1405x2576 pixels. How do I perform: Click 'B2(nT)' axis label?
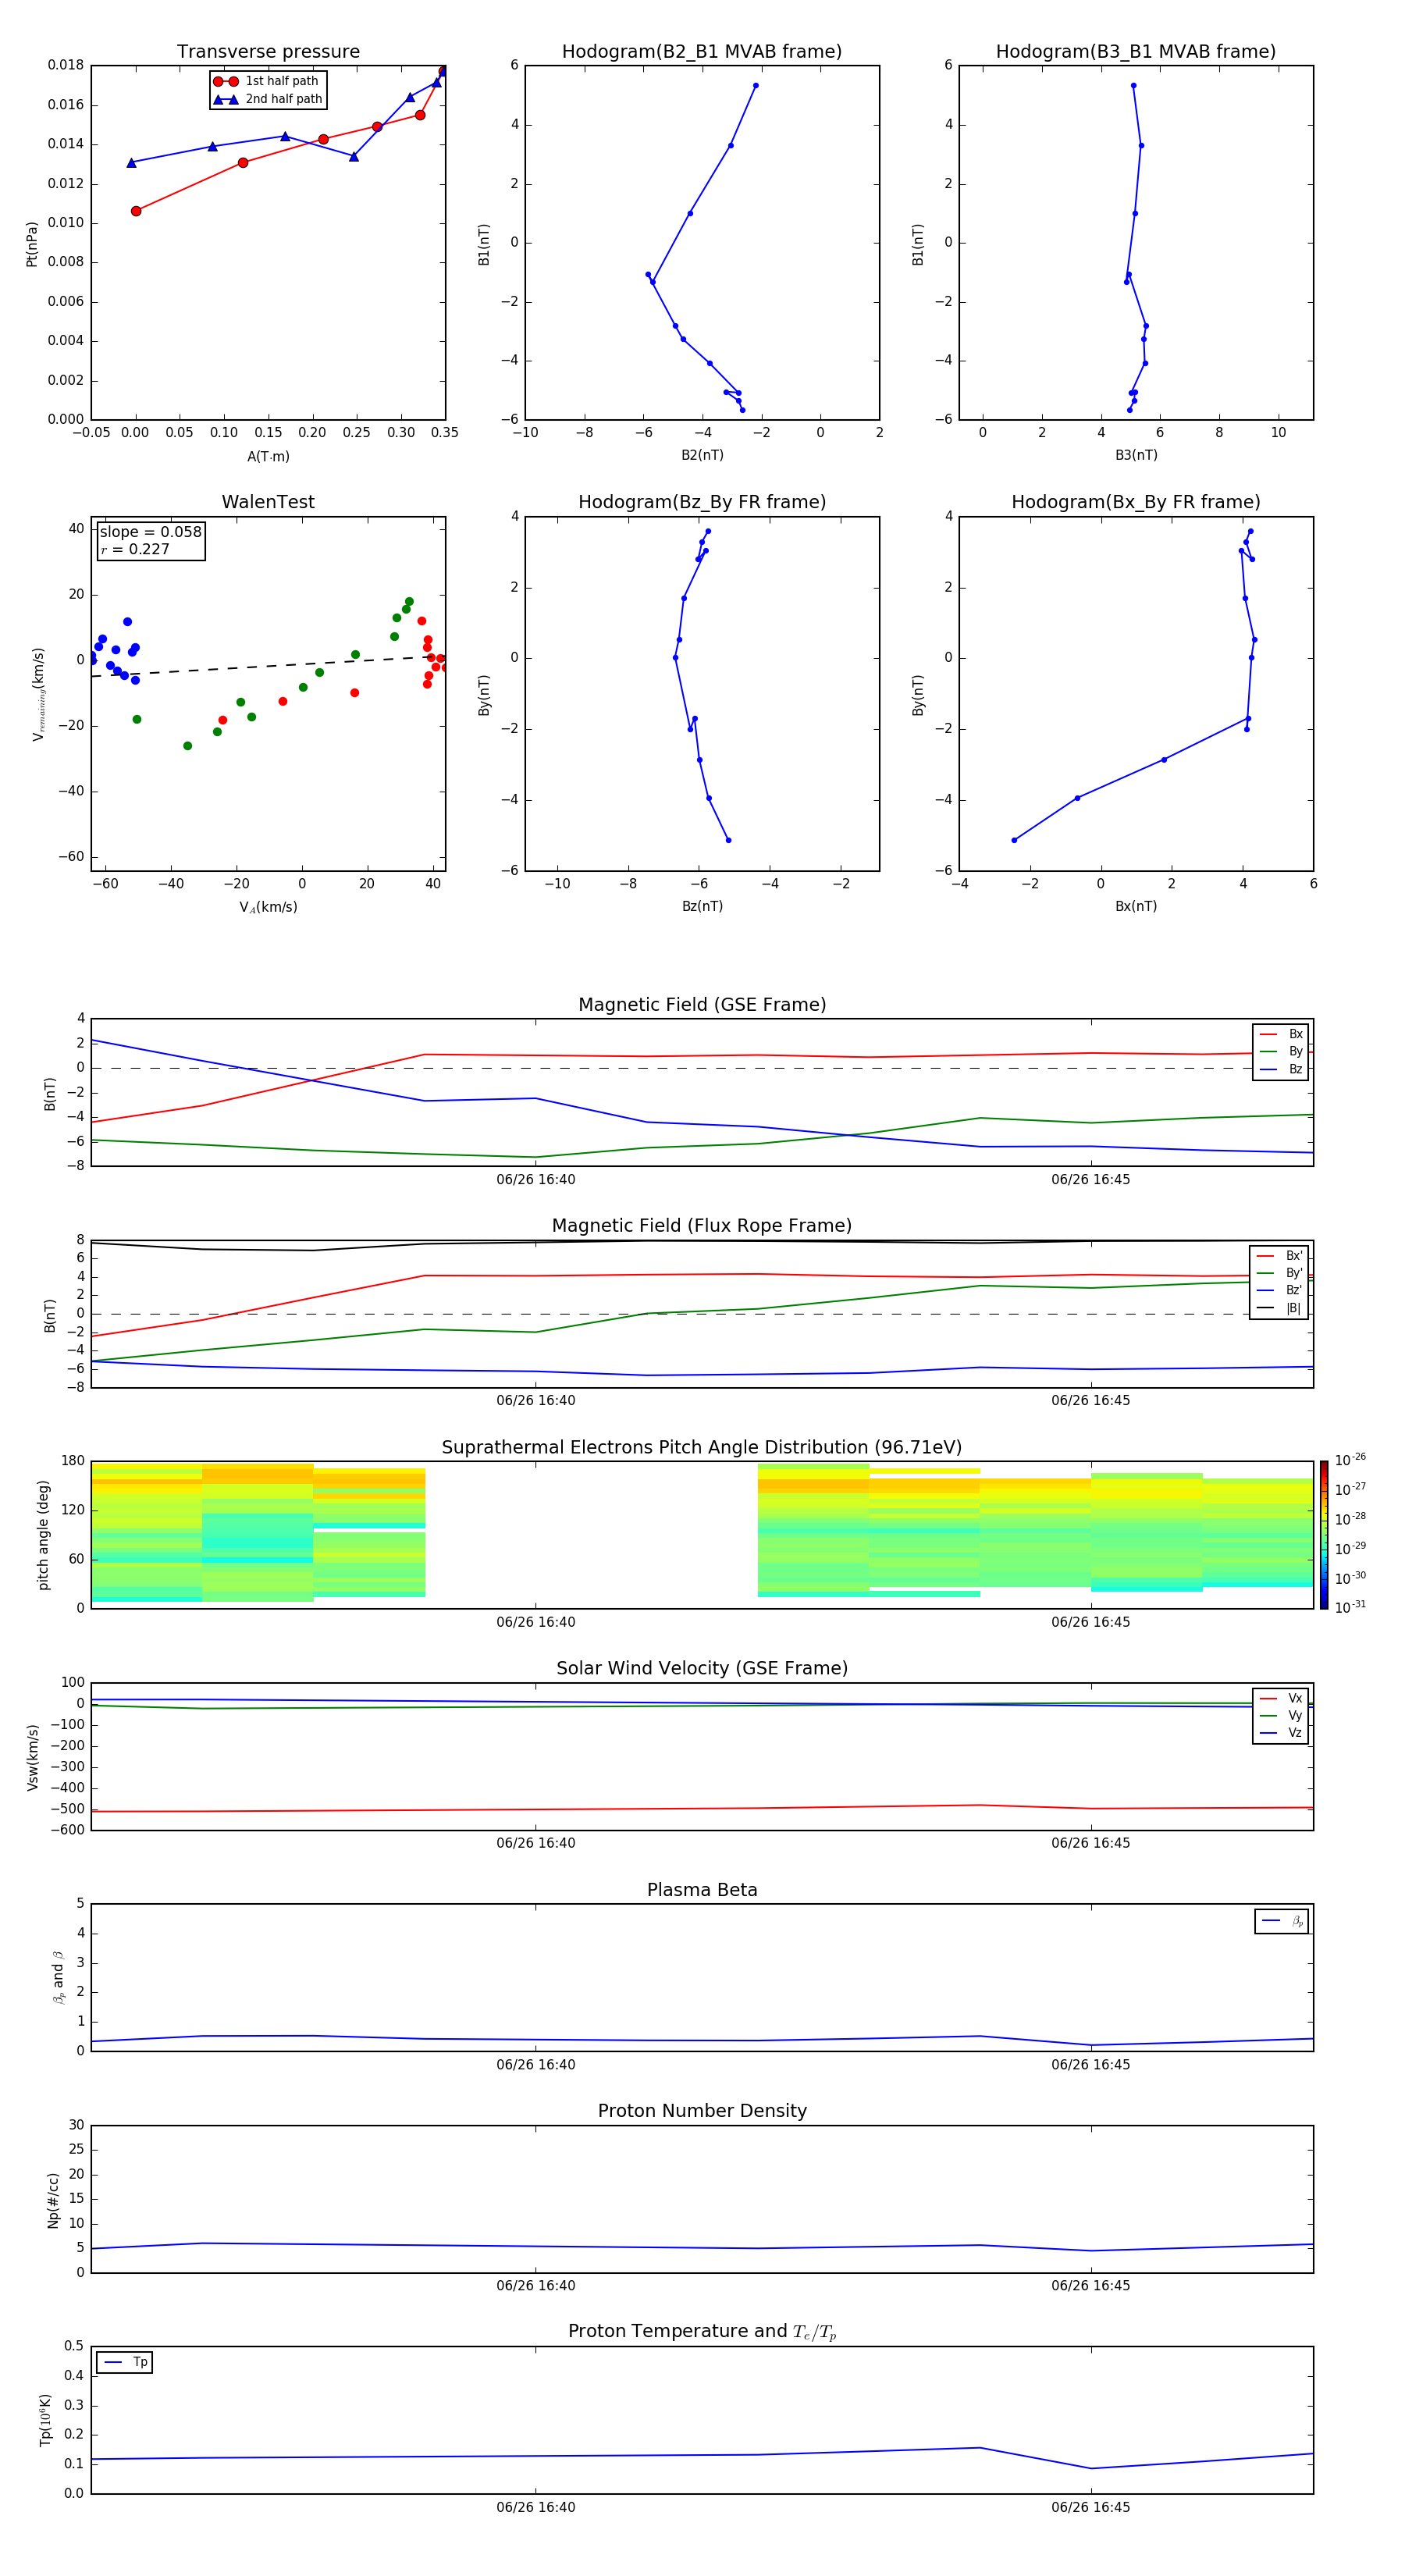tap(702, 455)
